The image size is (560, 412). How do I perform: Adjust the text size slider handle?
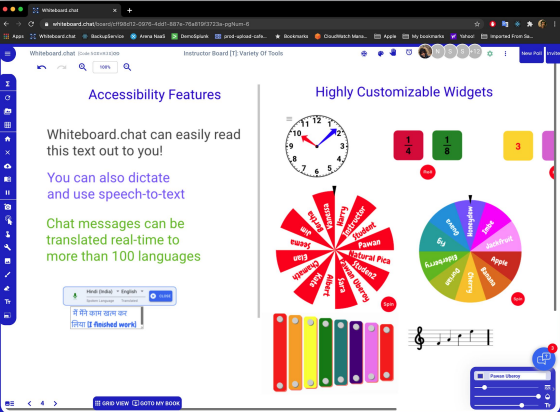(522, 405)
